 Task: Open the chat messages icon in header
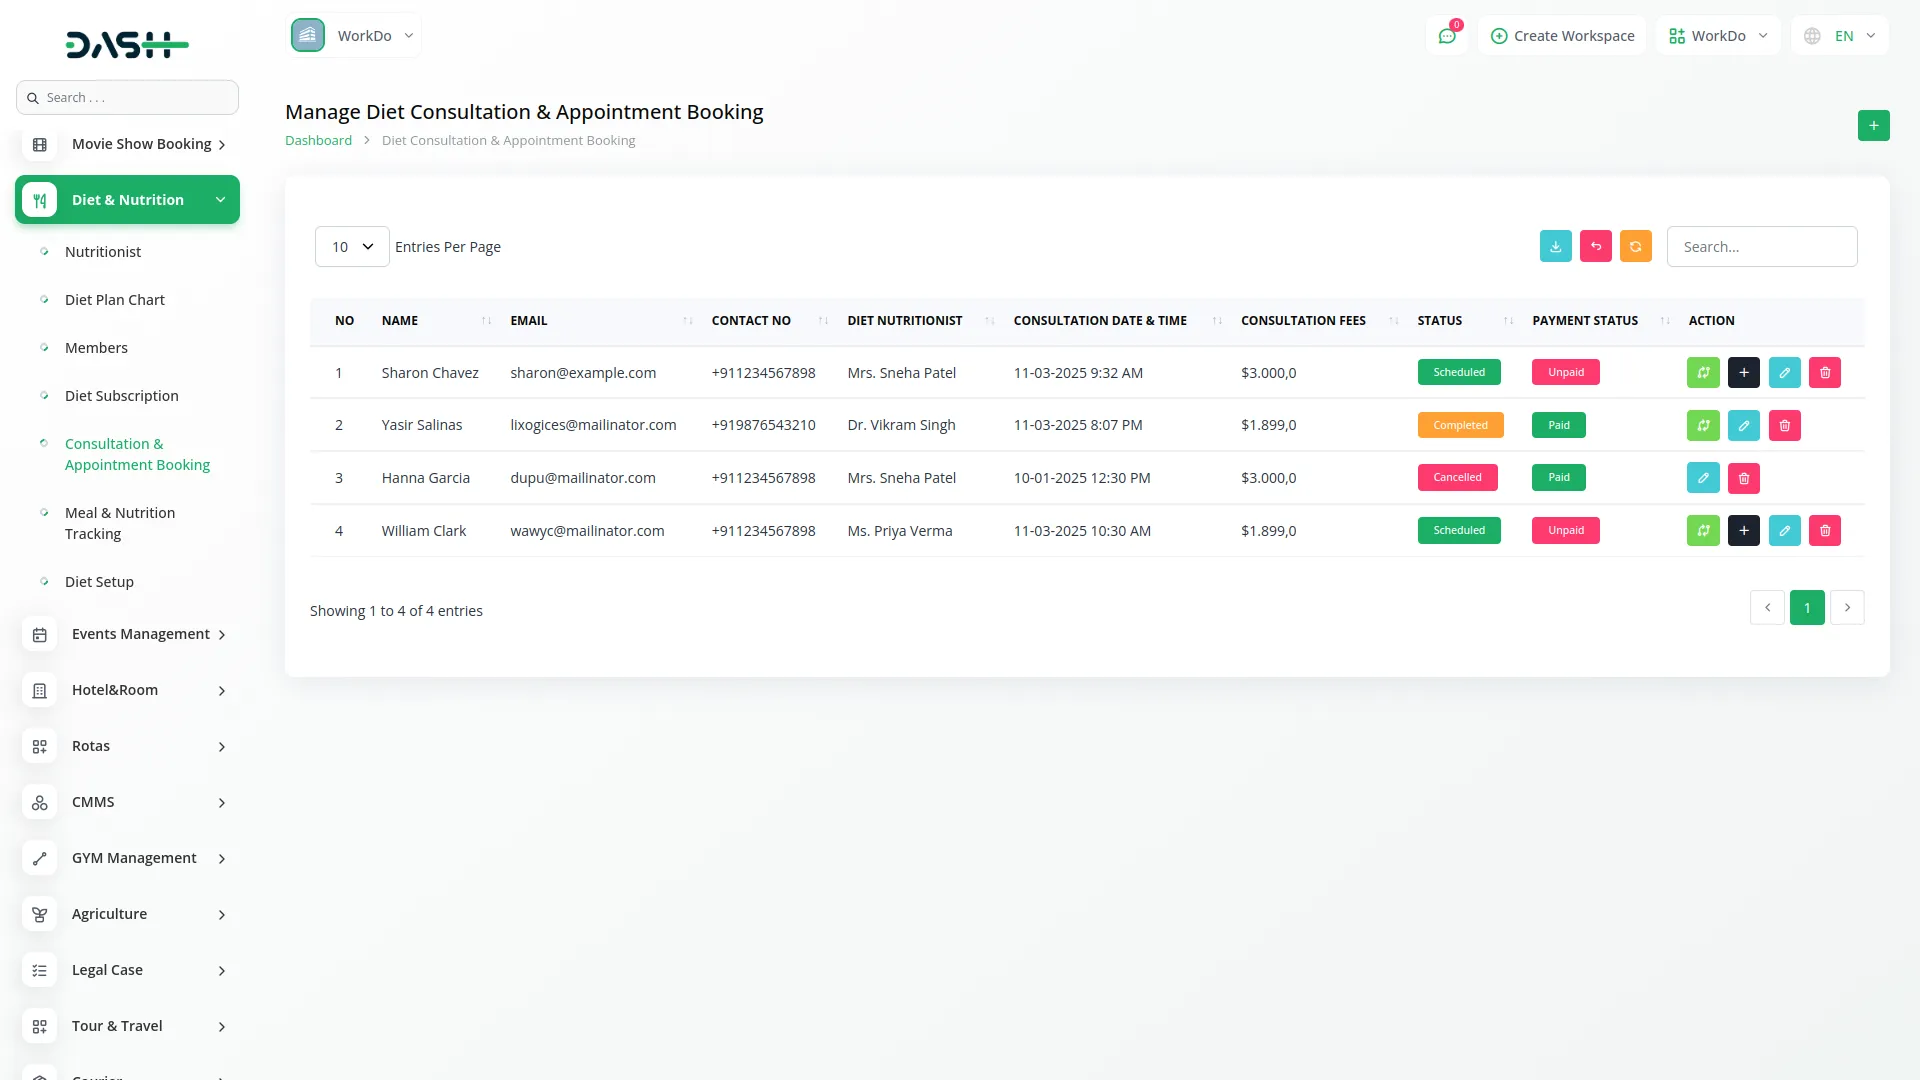click(1446, 36)
